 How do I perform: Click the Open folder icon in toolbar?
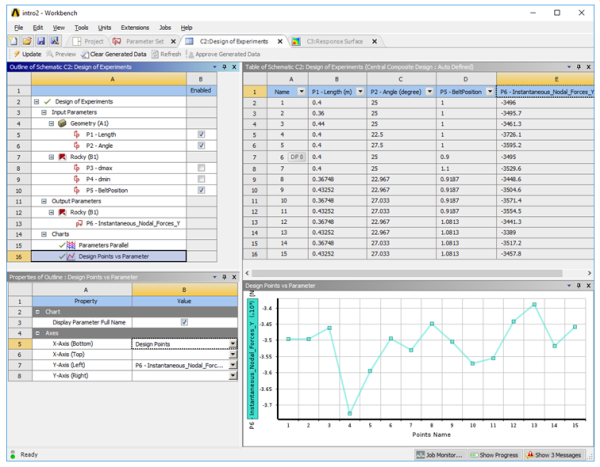click(26, 41)
